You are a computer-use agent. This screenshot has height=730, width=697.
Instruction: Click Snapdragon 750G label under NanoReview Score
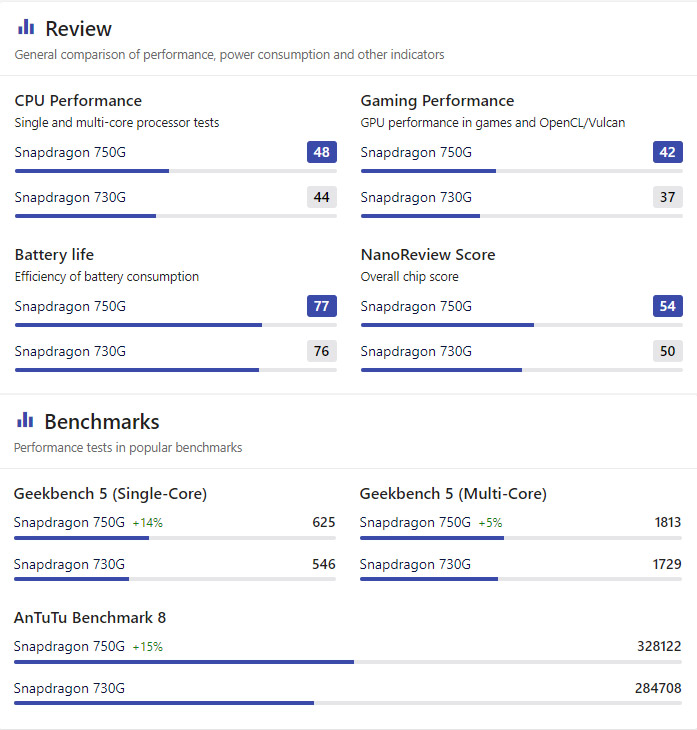[x=416, y=306]
